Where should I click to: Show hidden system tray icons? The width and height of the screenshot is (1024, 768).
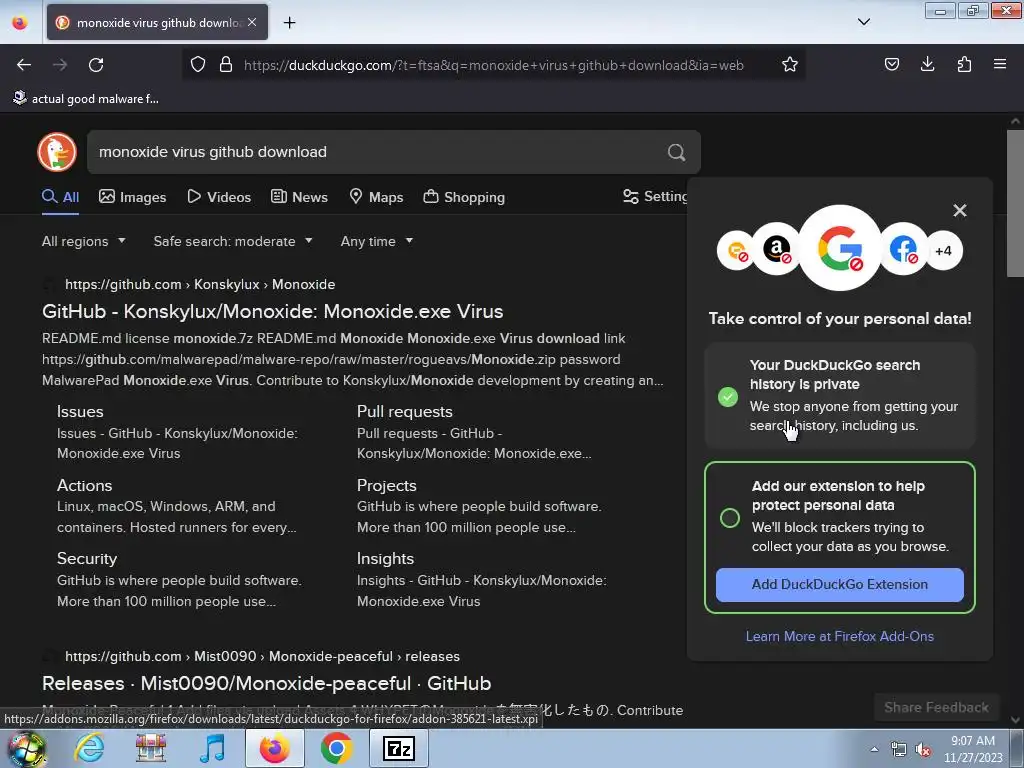point(874,749)
